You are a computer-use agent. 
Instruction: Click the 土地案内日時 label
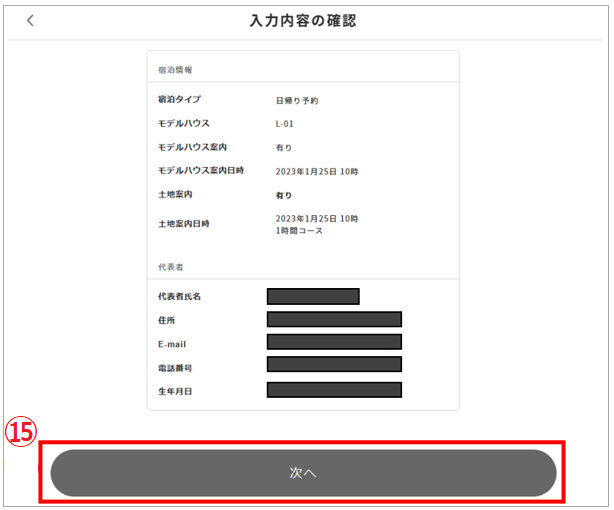[184, 224]
